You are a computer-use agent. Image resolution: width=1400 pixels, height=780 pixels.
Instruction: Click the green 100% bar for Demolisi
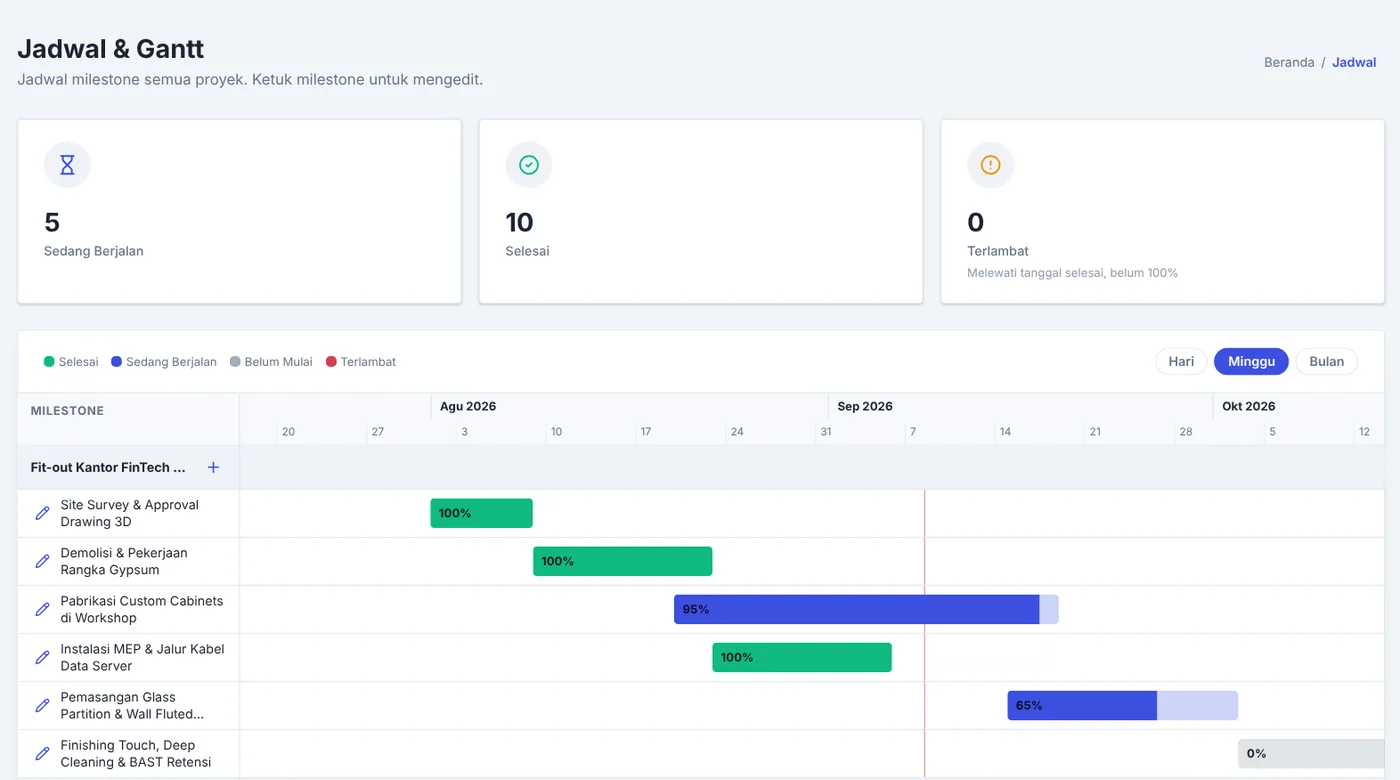(622, 561)
